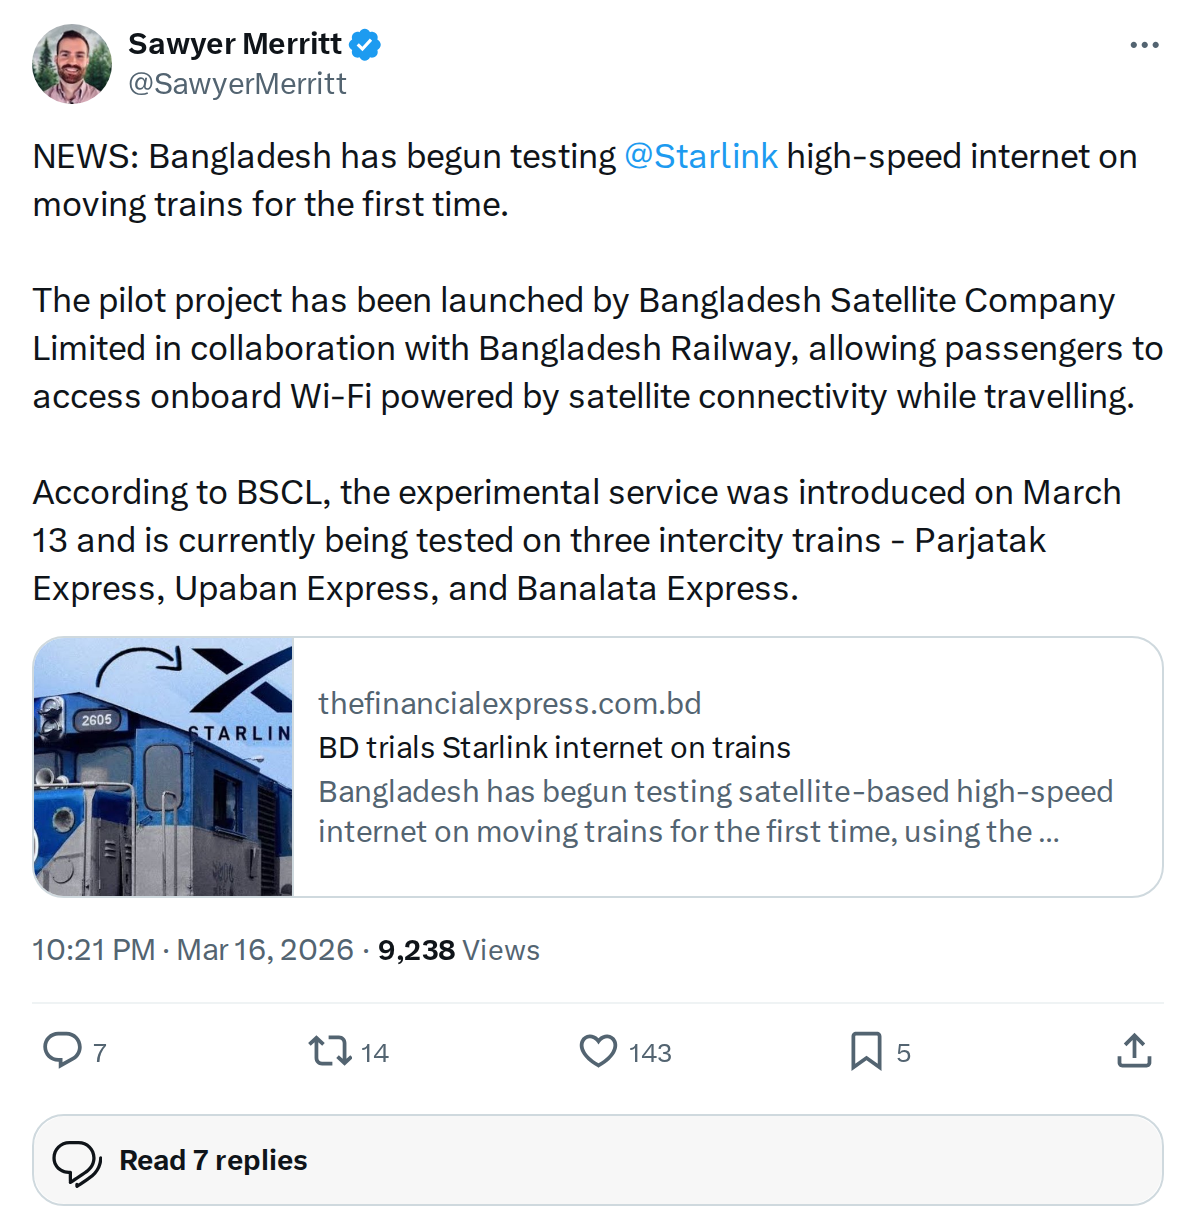Open the article headline BD trials Starlink internet
Viewport: 1196px width, 1222px height.
(x=553, y=747)
